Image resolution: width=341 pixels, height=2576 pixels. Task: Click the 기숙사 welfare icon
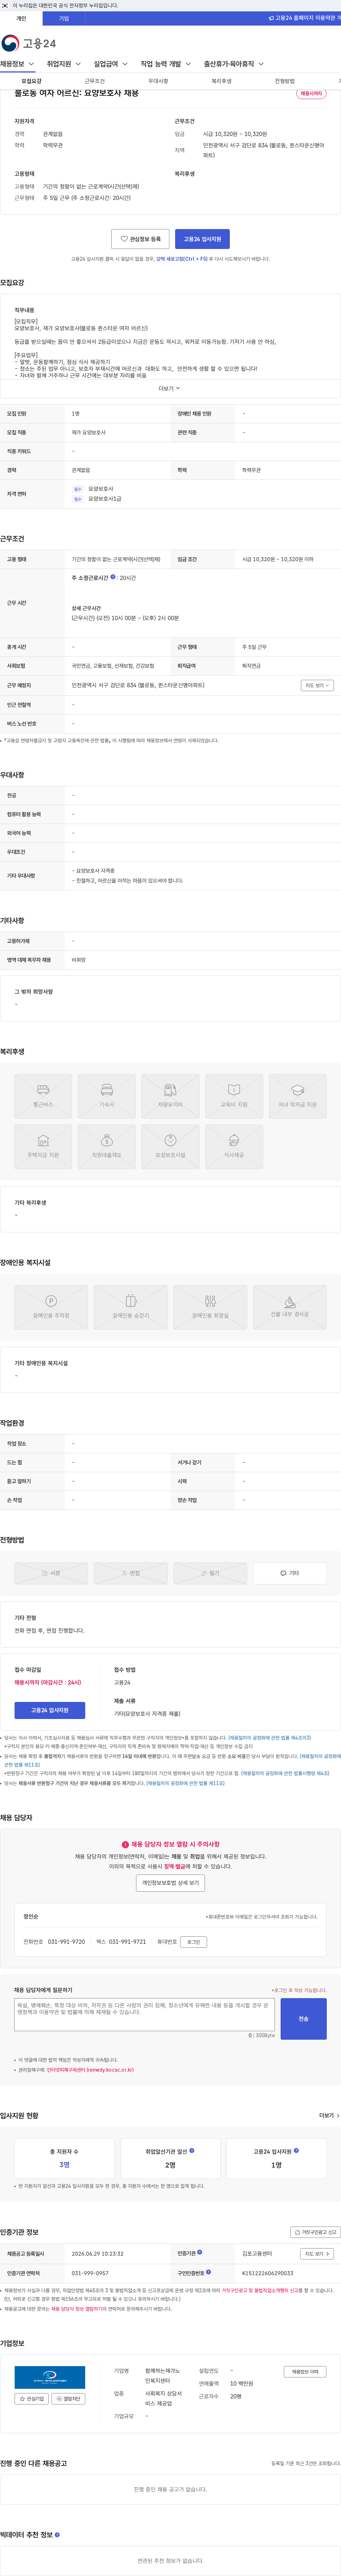(x=107, y=1096)
